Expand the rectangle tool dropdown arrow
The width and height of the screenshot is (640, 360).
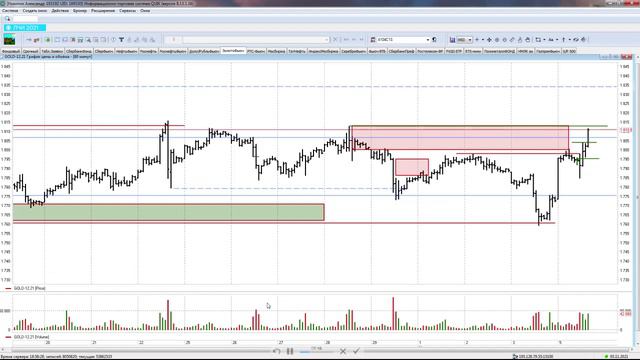(544, 40)
